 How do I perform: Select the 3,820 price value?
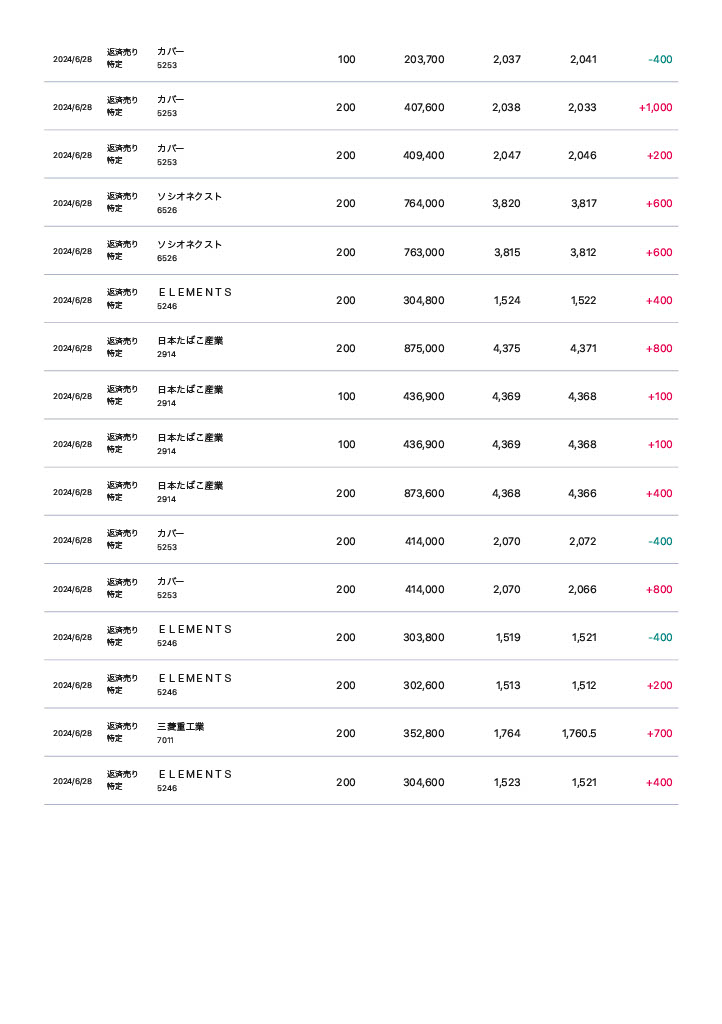(506, 204)
